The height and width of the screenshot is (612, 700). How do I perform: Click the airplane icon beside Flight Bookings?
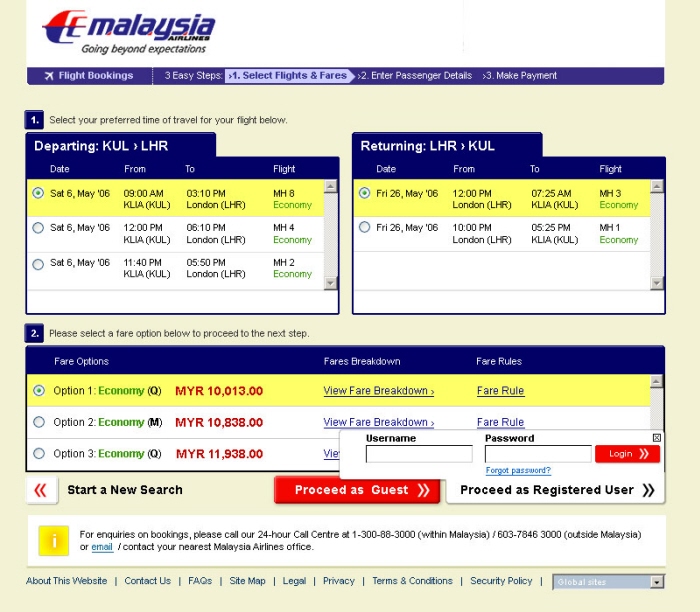[49, 76]
